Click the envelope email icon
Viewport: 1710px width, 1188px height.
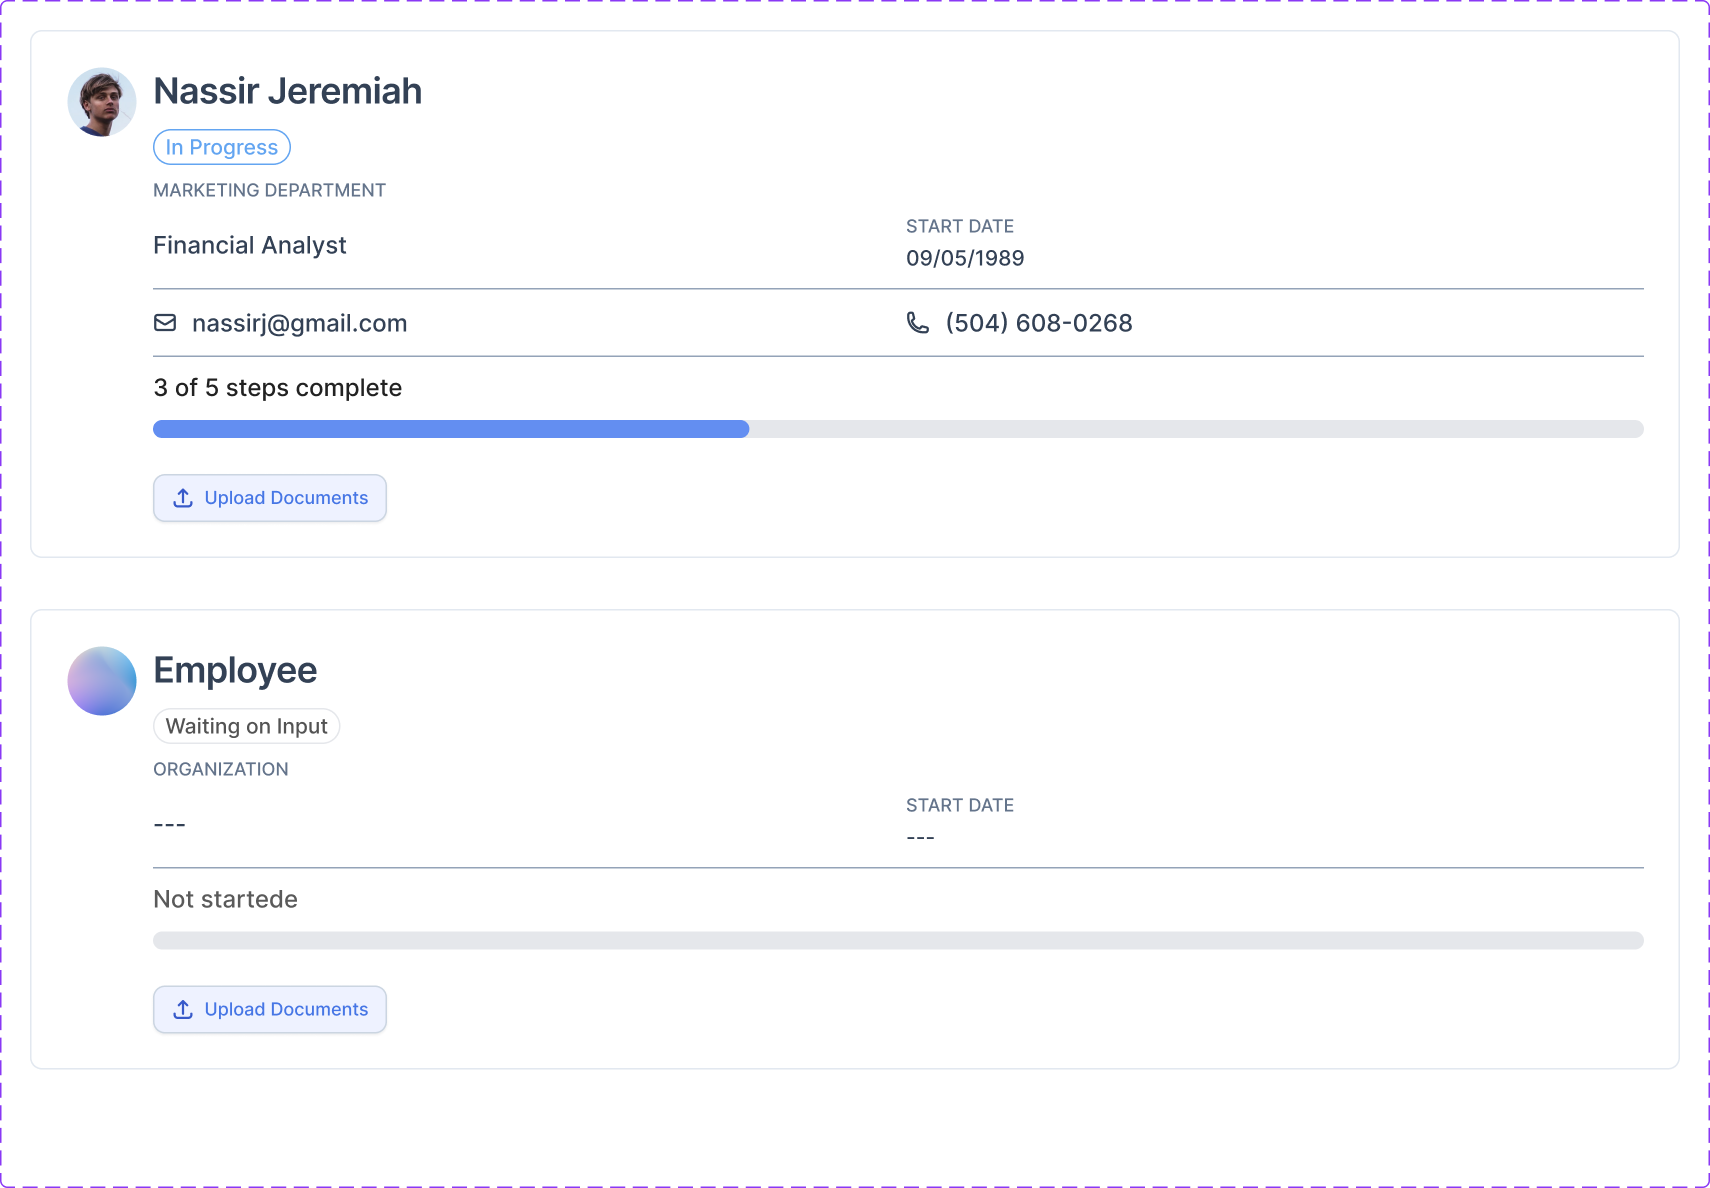click(x=165, y=323)
